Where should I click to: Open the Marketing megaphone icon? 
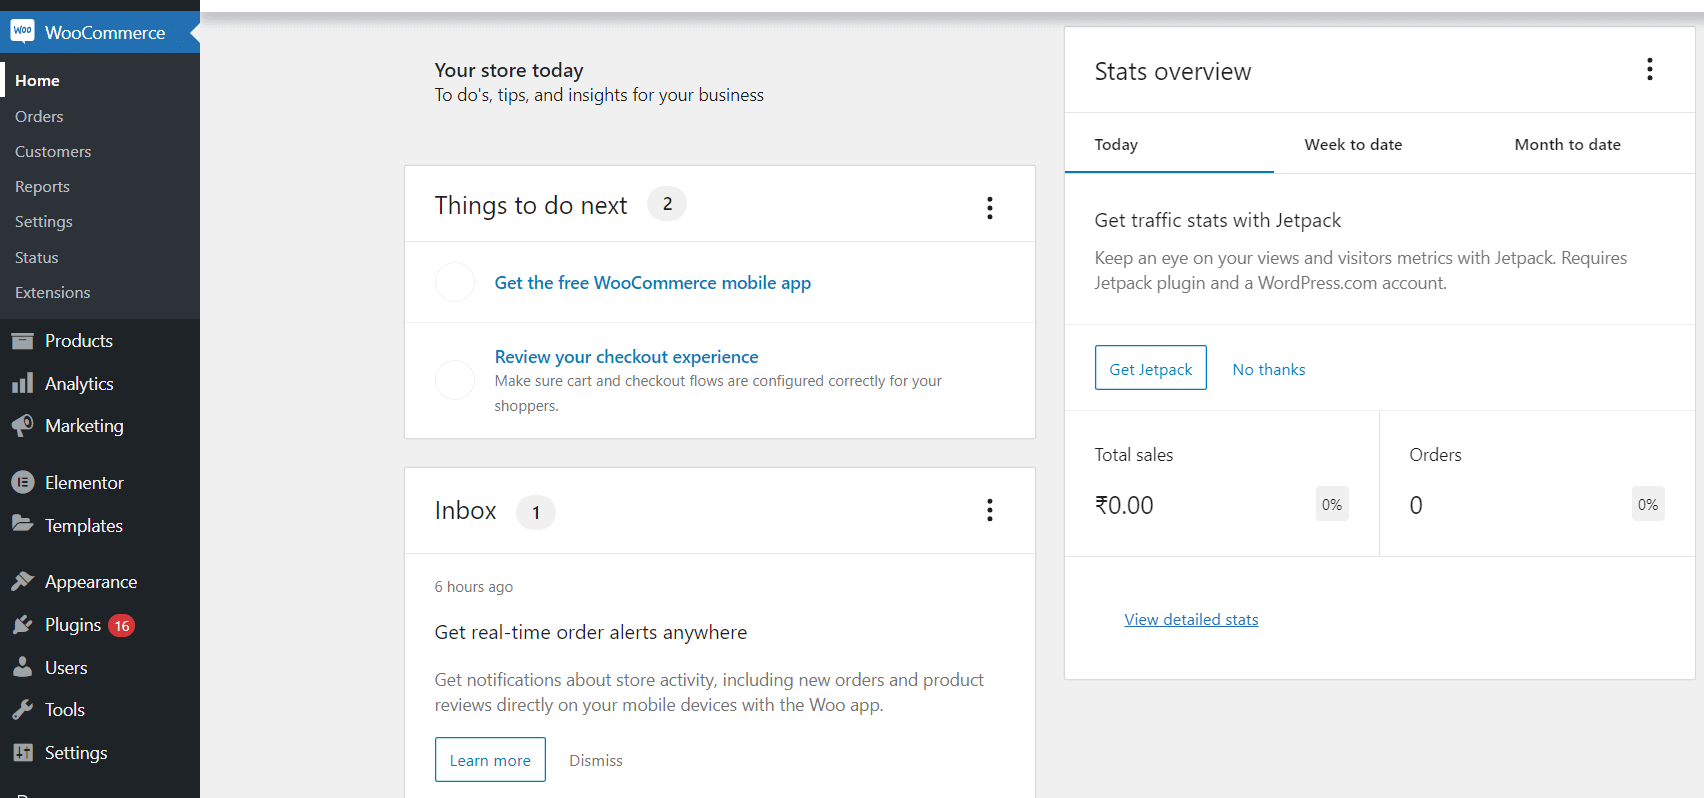[22, 425]
